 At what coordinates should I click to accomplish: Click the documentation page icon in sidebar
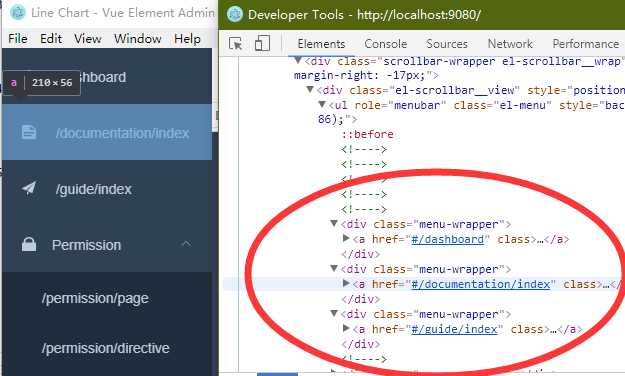(29, 132)
